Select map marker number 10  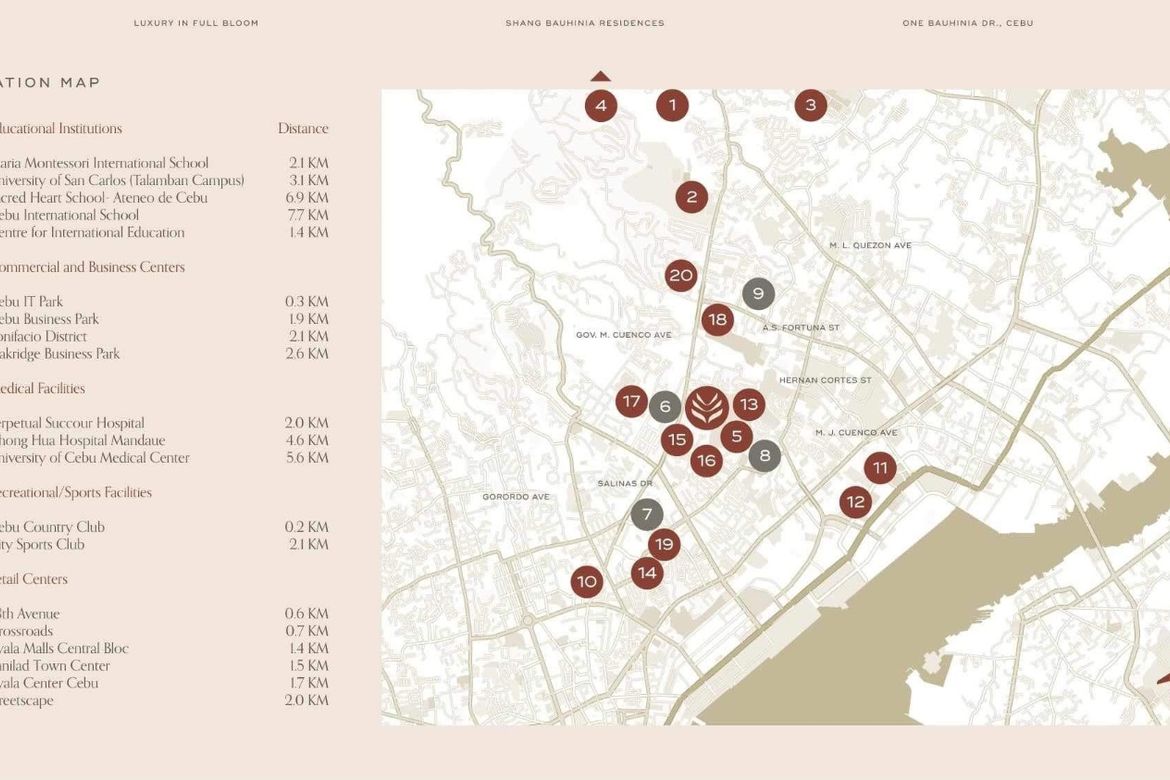[x=587, y=581]
